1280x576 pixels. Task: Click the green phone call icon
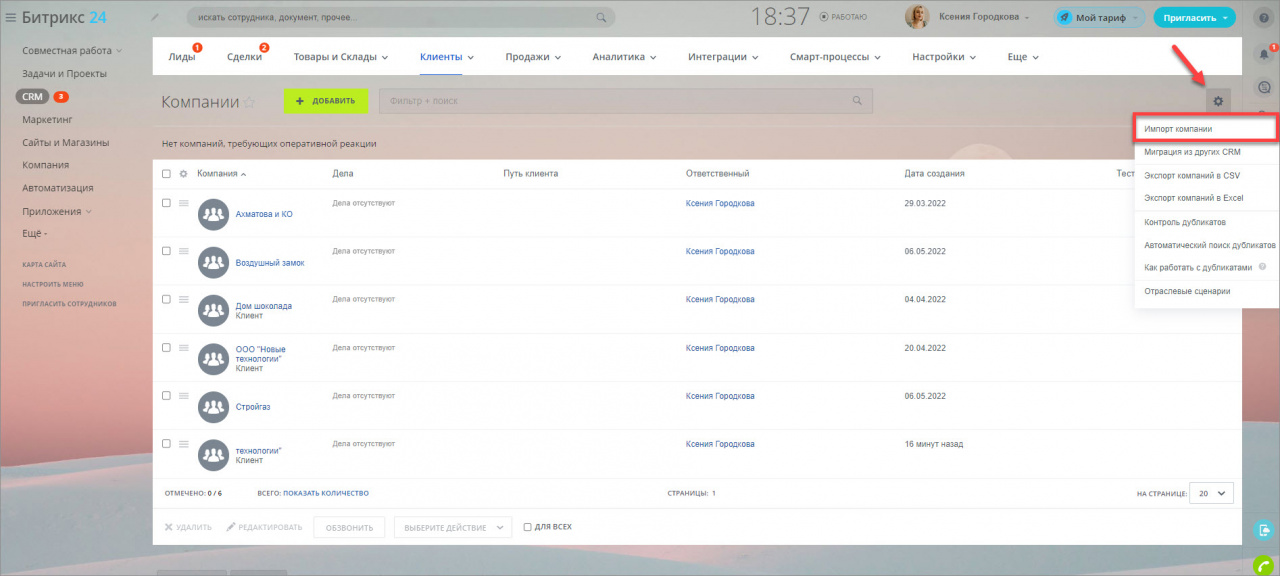[1262, 563]
